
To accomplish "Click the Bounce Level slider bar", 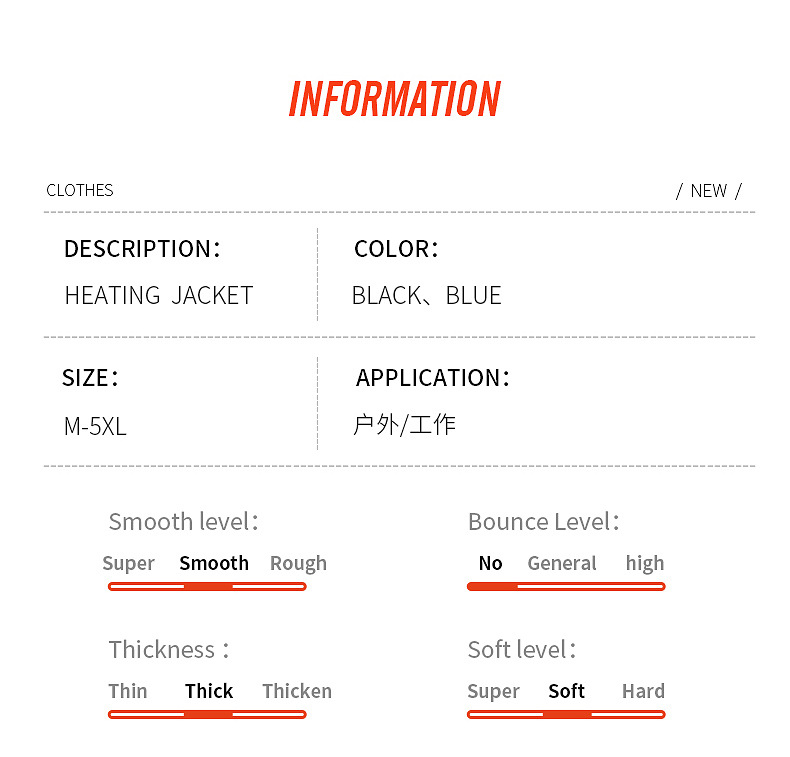I will coord(566,586).
